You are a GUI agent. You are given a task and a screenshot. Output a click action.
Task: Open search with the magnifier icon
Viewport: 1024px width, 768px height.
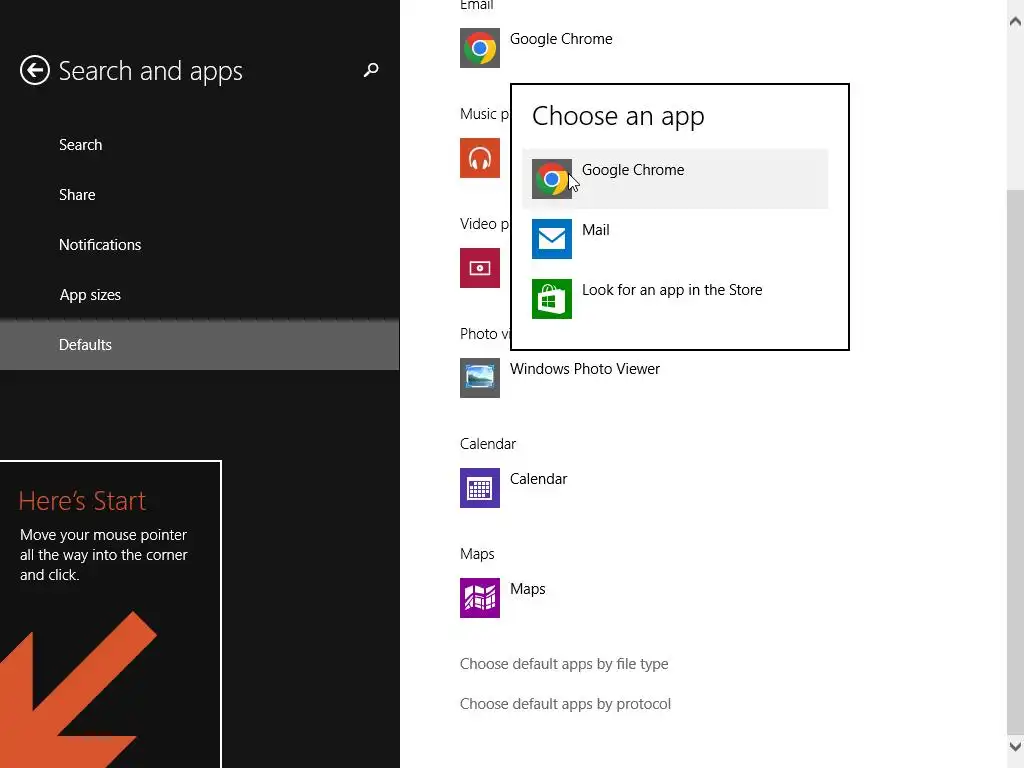click(371, 70)
